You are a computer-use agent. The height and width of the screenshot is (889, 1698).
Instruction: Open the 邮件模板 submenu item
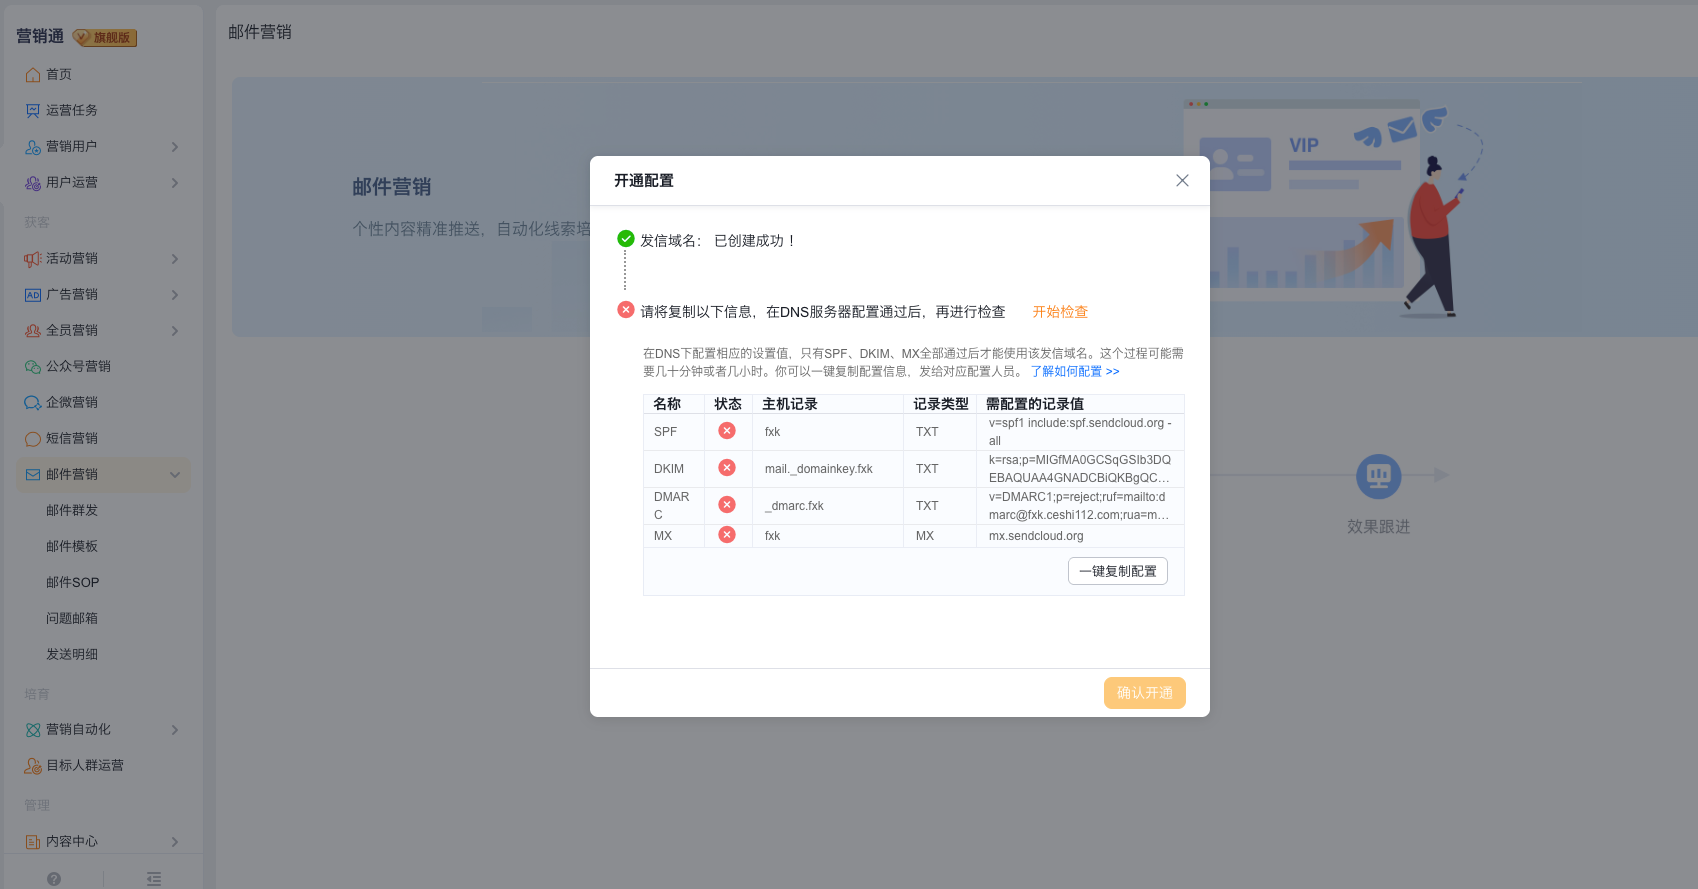(x=72, y=547)
